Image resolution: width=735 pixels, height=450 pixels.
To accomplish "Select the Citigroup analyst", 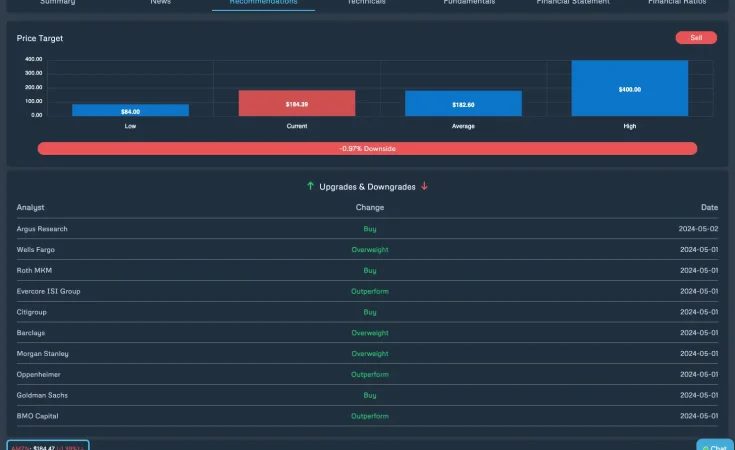I will pyautogui.click(x=31, y=312).
